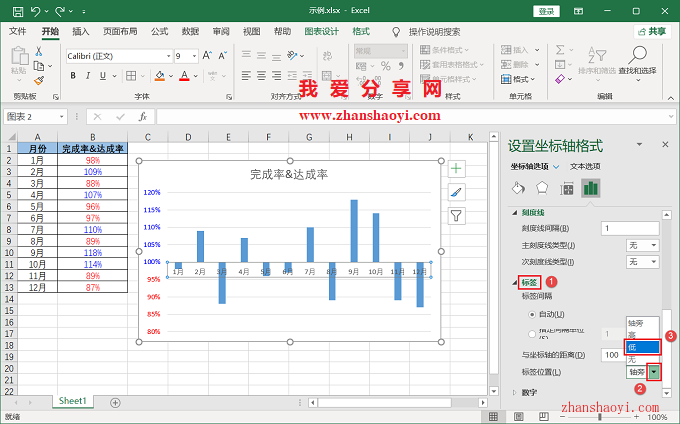Switch to Page Layout view in status bar

pyautogui.click(x=519, y=417)
